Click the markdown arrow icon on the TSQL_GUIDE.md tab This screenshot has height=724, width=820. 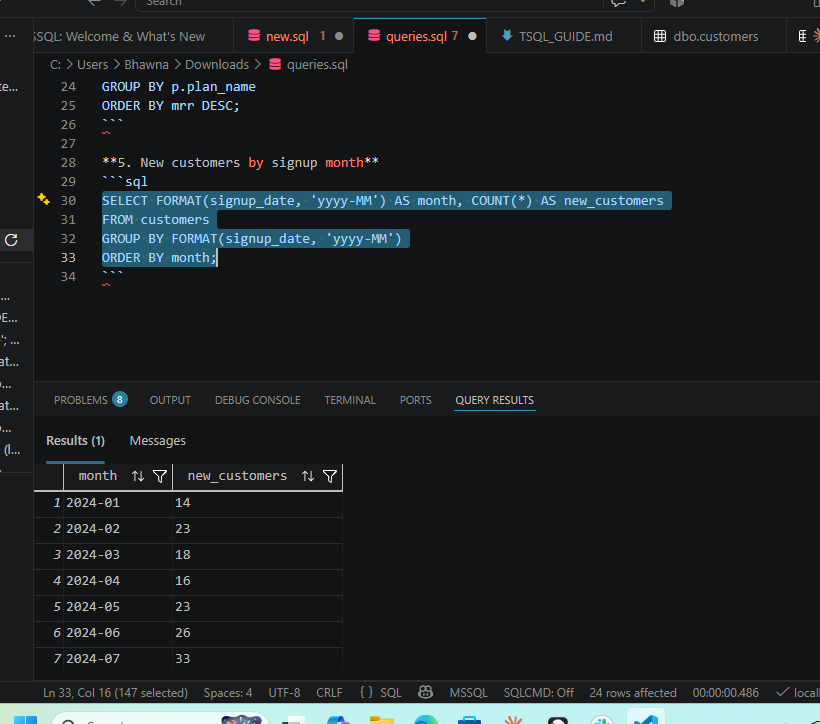507,36
